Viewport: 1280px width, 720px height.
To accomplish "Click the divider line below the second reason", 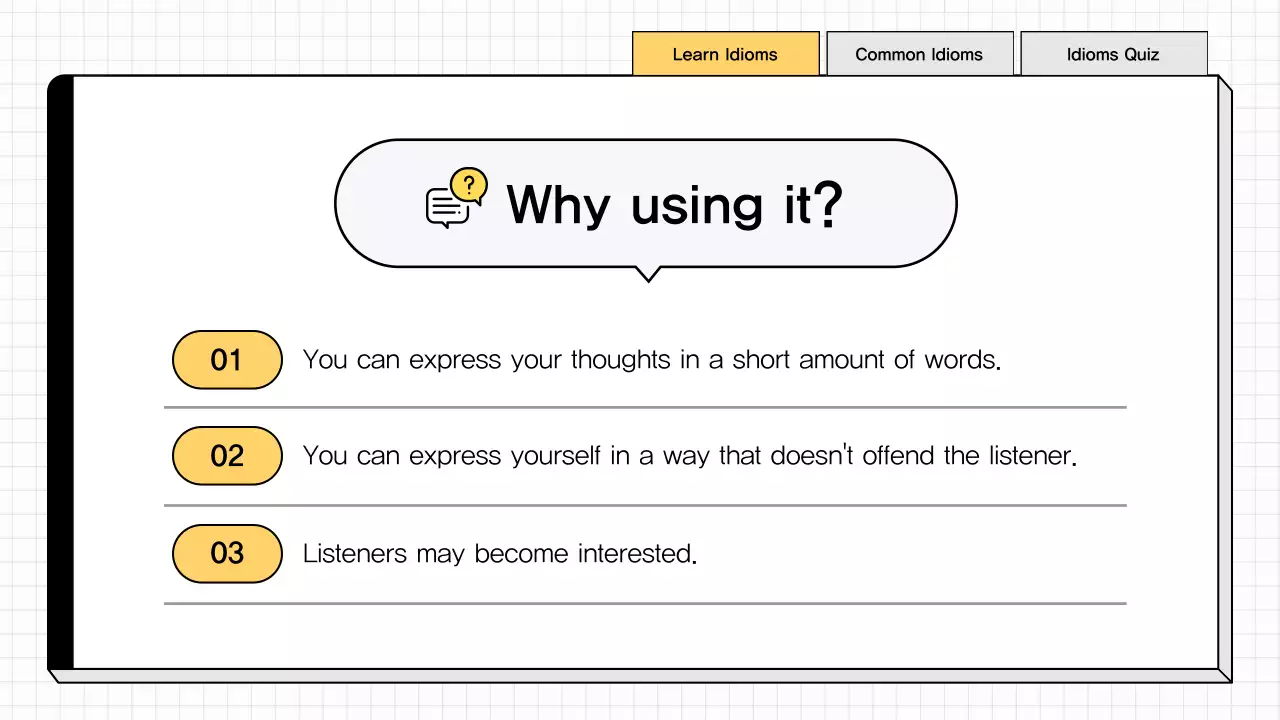I will 645,506.
